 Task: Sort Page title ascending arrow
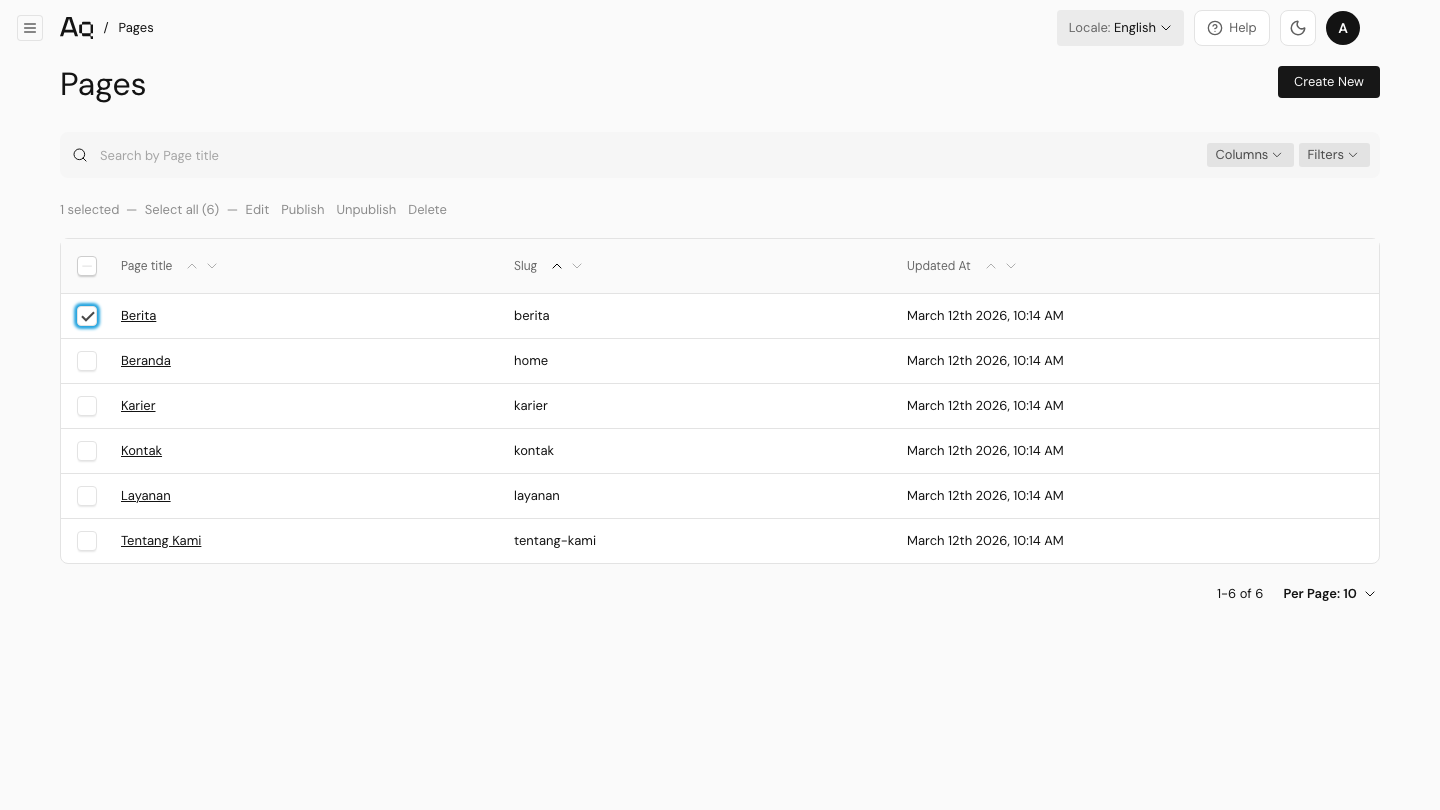pyautogui.click(x=192, y=266)
